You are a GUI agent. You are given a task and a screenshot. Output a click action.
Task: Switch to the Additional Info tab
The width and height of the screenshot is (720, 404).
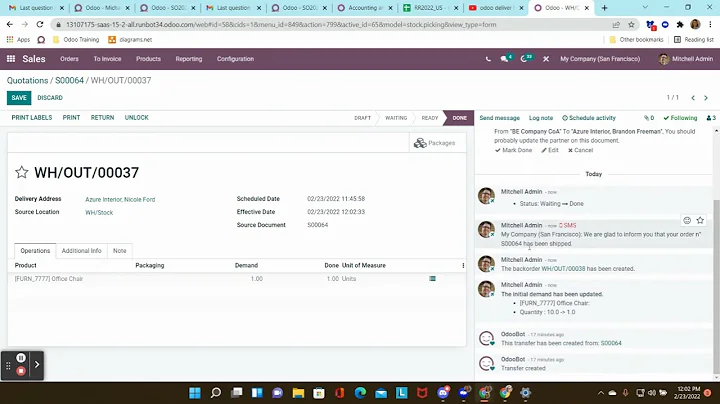coord(81,251)
